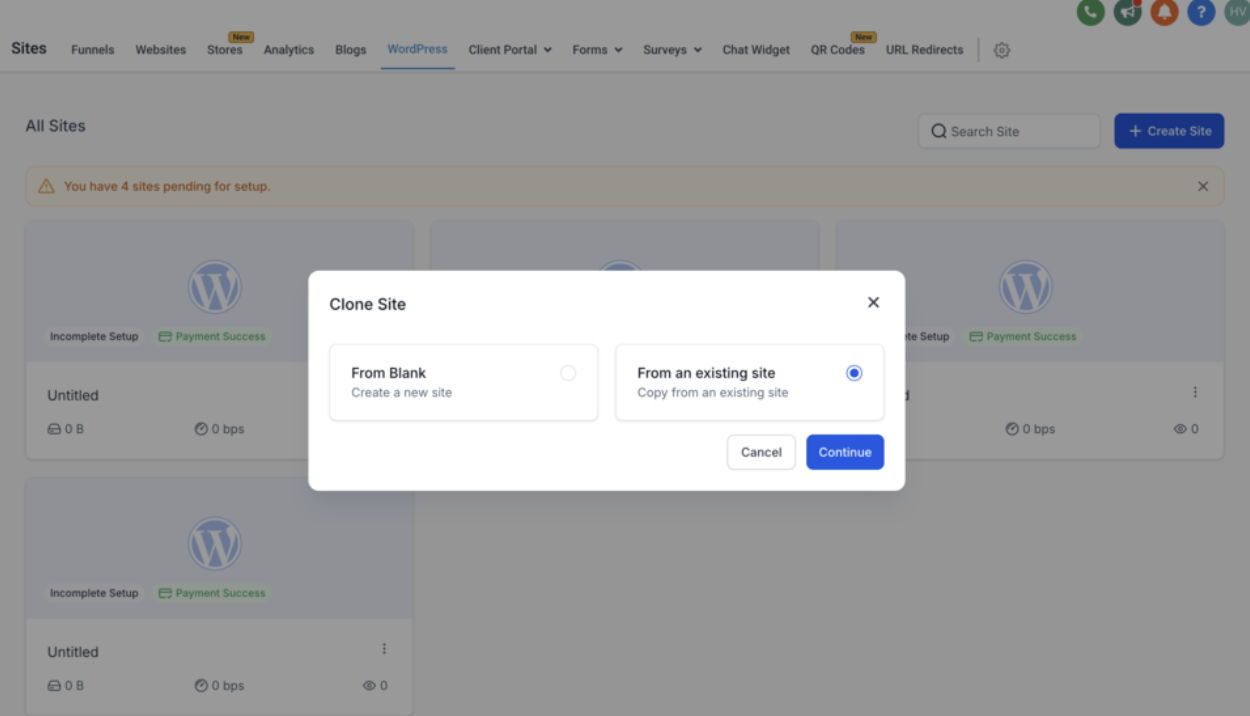Image resolution: width=1250 pixels, height=716 pixels.
Task: Click the green phone icon
Action: coord(1090,12)
